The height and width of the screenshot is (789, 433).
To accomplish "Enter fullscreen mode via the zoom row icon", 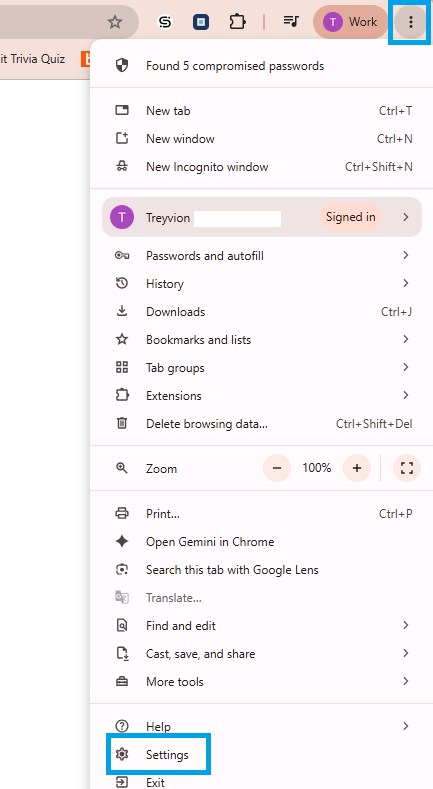I will pyautogui.click(x=407, y=468).
